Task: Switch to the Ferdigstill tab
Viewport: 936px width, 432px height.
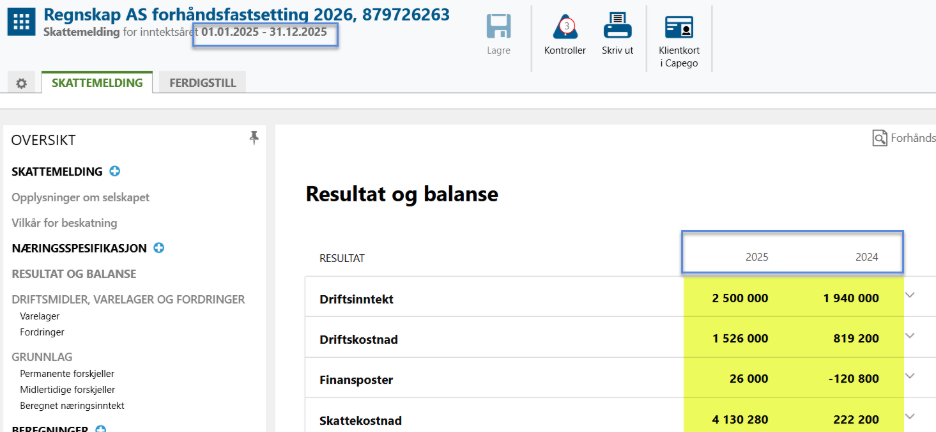Action: point(203,83)
